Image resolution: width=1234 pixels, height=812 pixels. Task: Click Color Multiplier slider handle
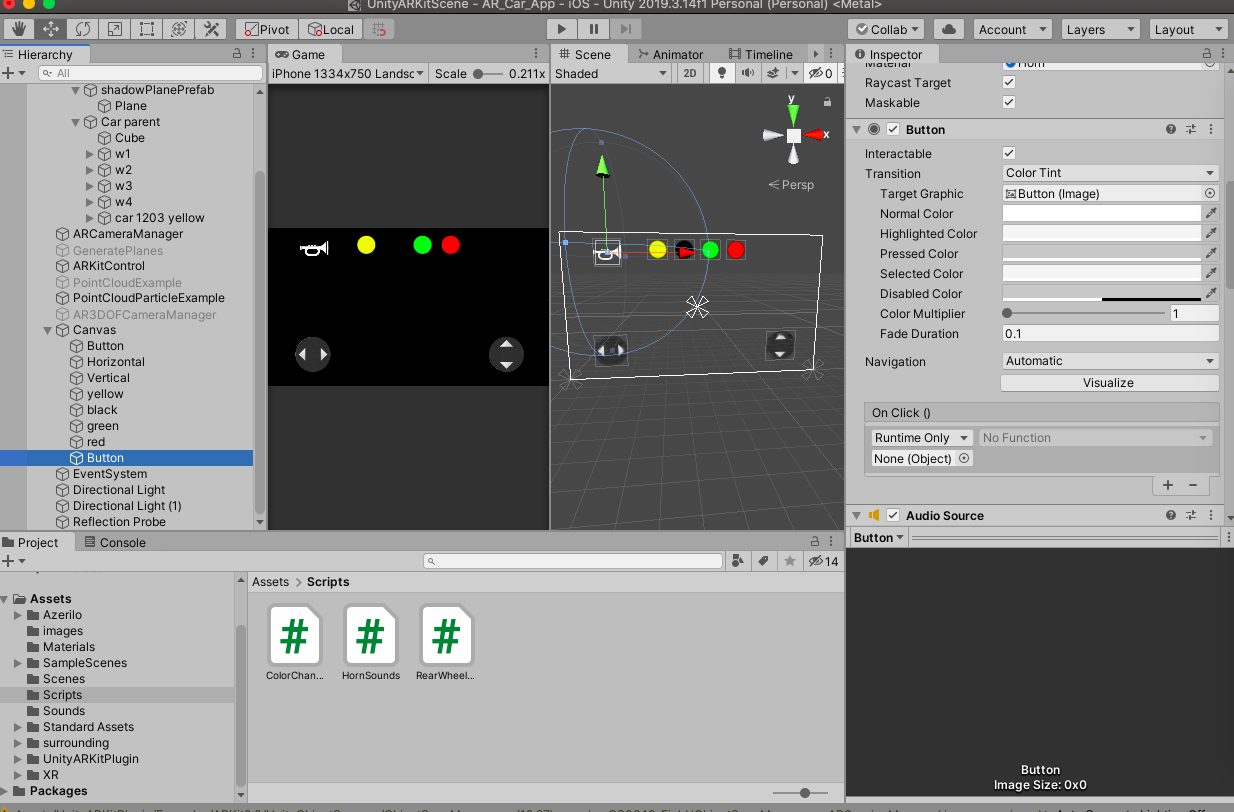[x=1008, y=313]
